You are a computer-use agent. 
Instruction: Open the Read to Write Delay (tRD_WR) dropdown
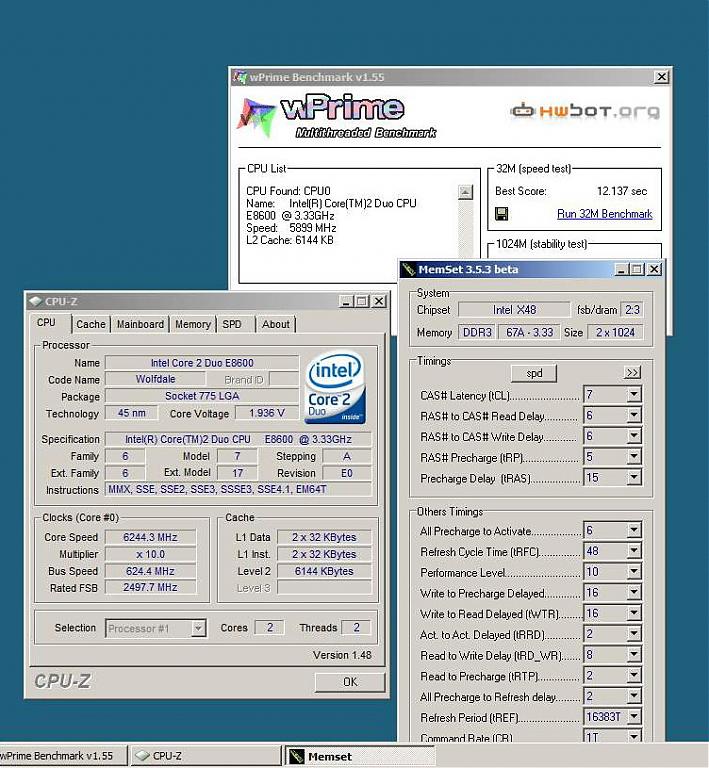click(634, 655)
